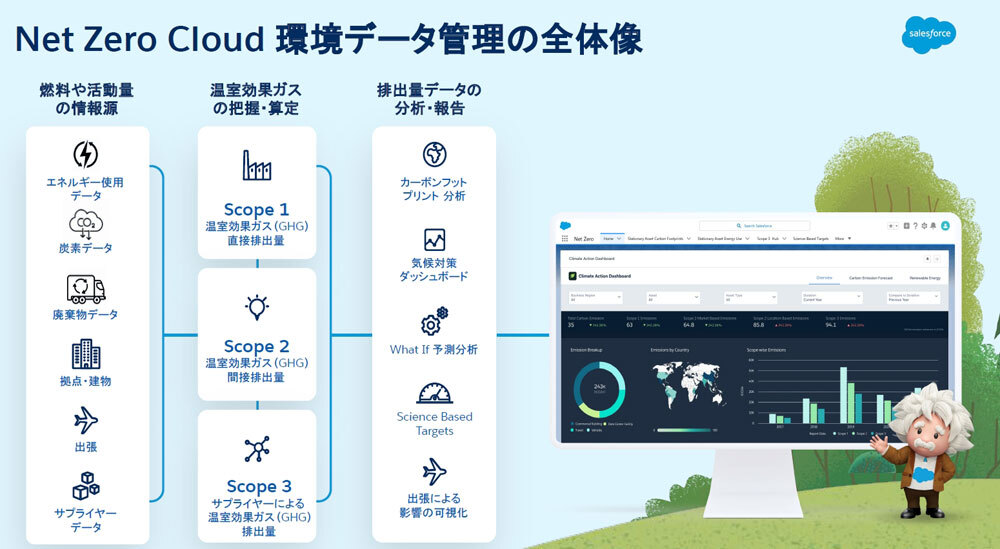This screenshot has width=1000, height=549.
Task: Click the CO2 carbon data cloud icon
Action: (x=85, y=223)
